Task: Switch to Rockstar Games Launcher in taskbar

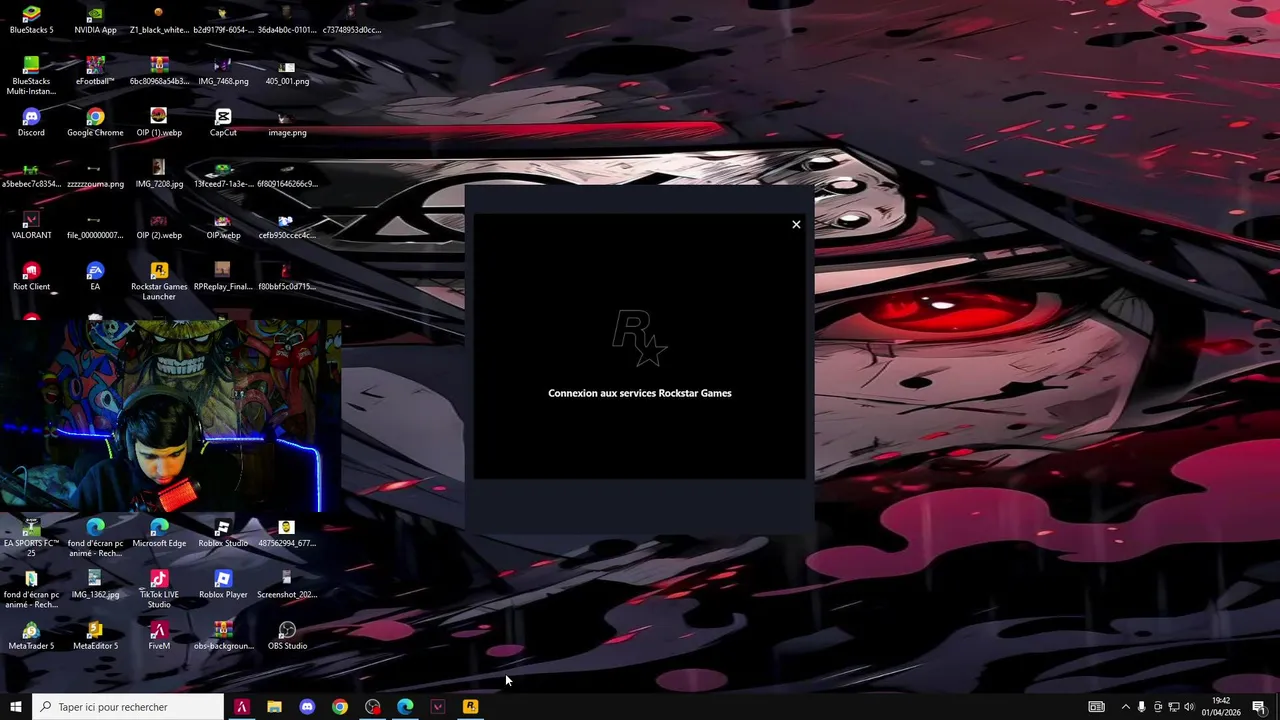Action: tap(470, 707)
